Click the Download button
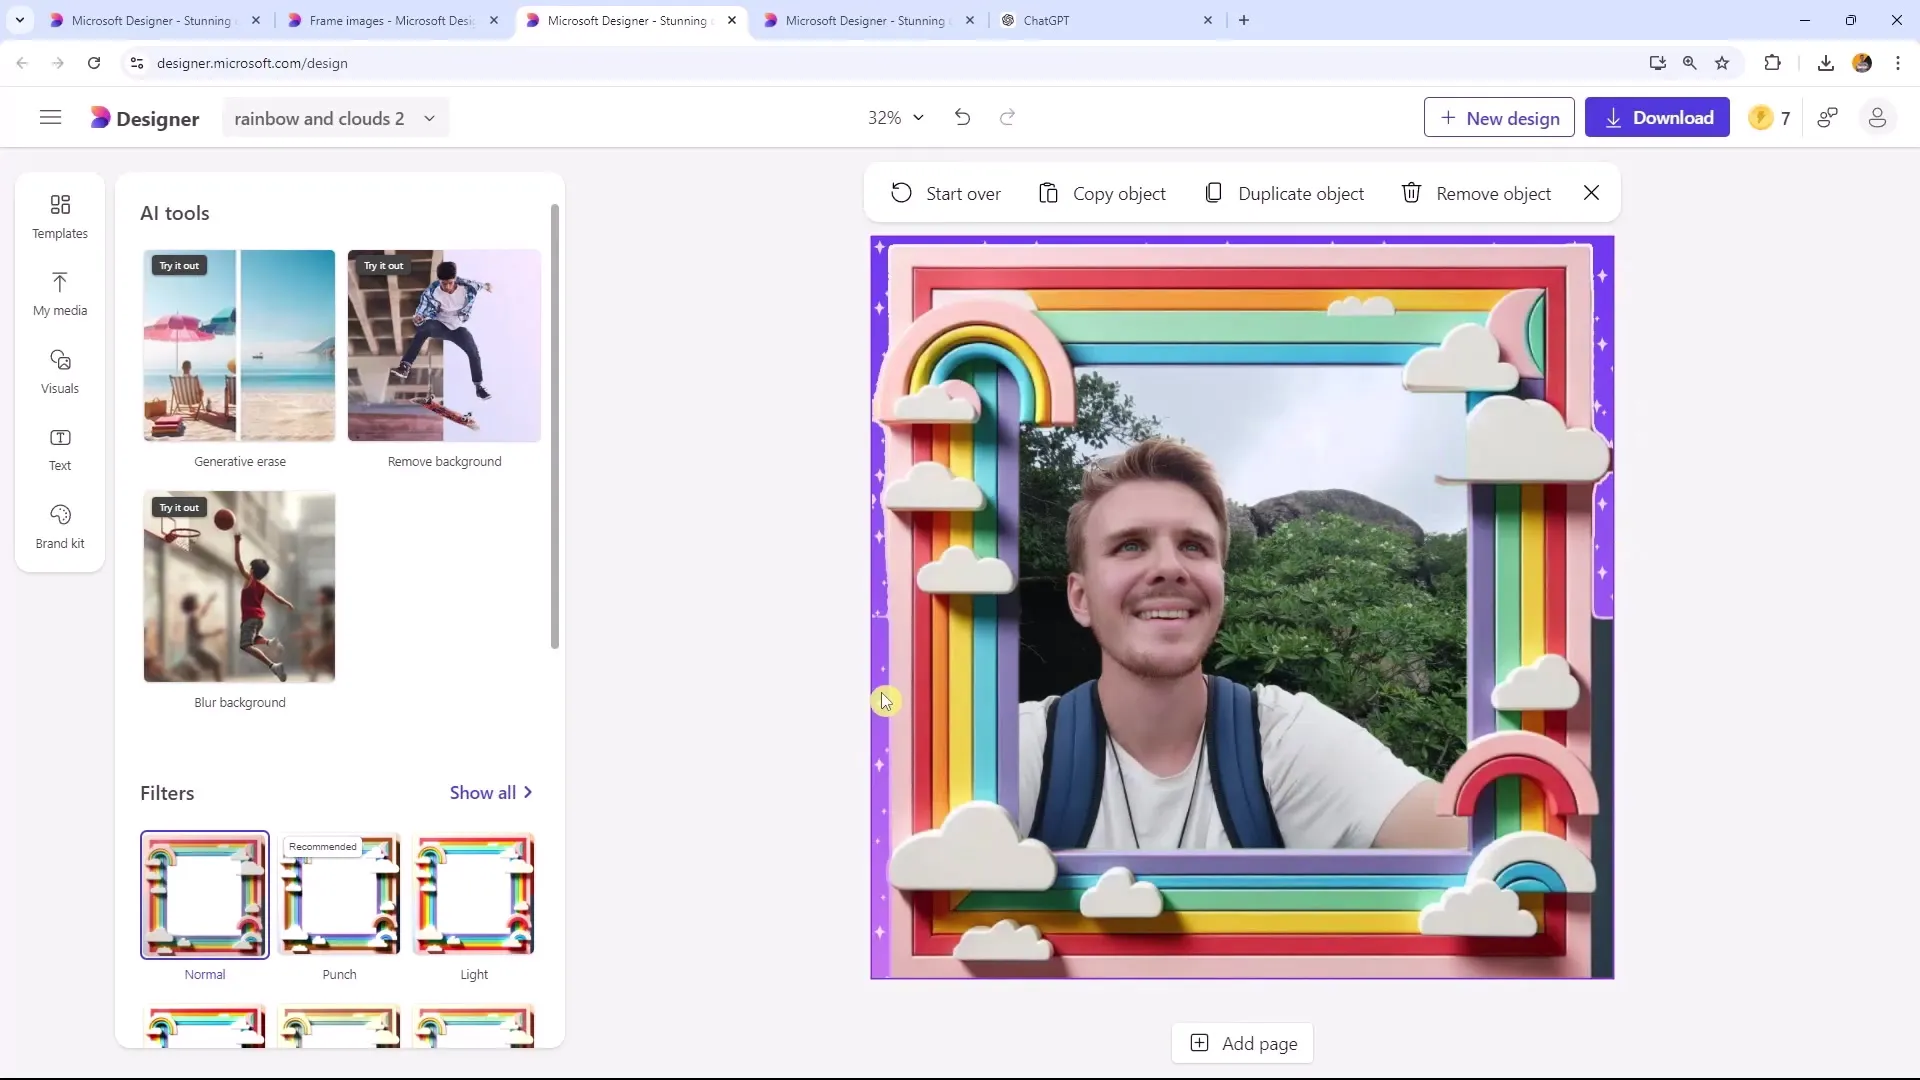This screenshot has height=1080, width=1920. (x=1659, y=117)
